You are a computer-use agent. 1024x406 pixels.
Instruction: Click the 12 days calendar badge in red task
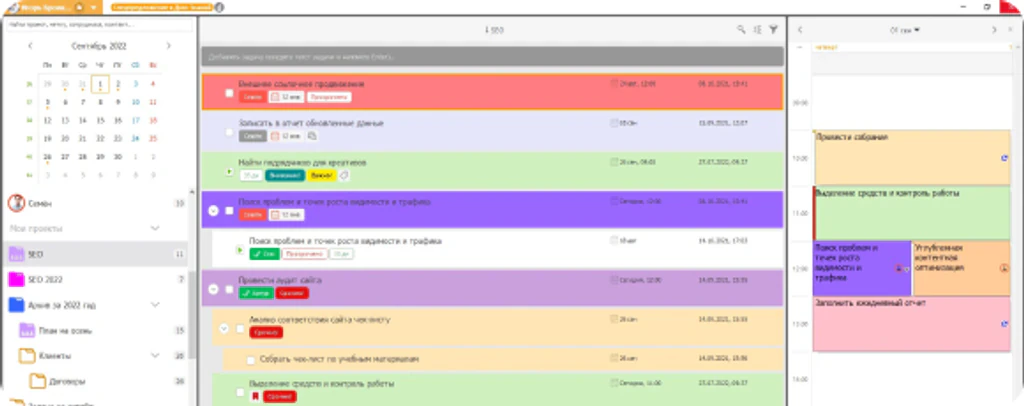click(285, 97)
